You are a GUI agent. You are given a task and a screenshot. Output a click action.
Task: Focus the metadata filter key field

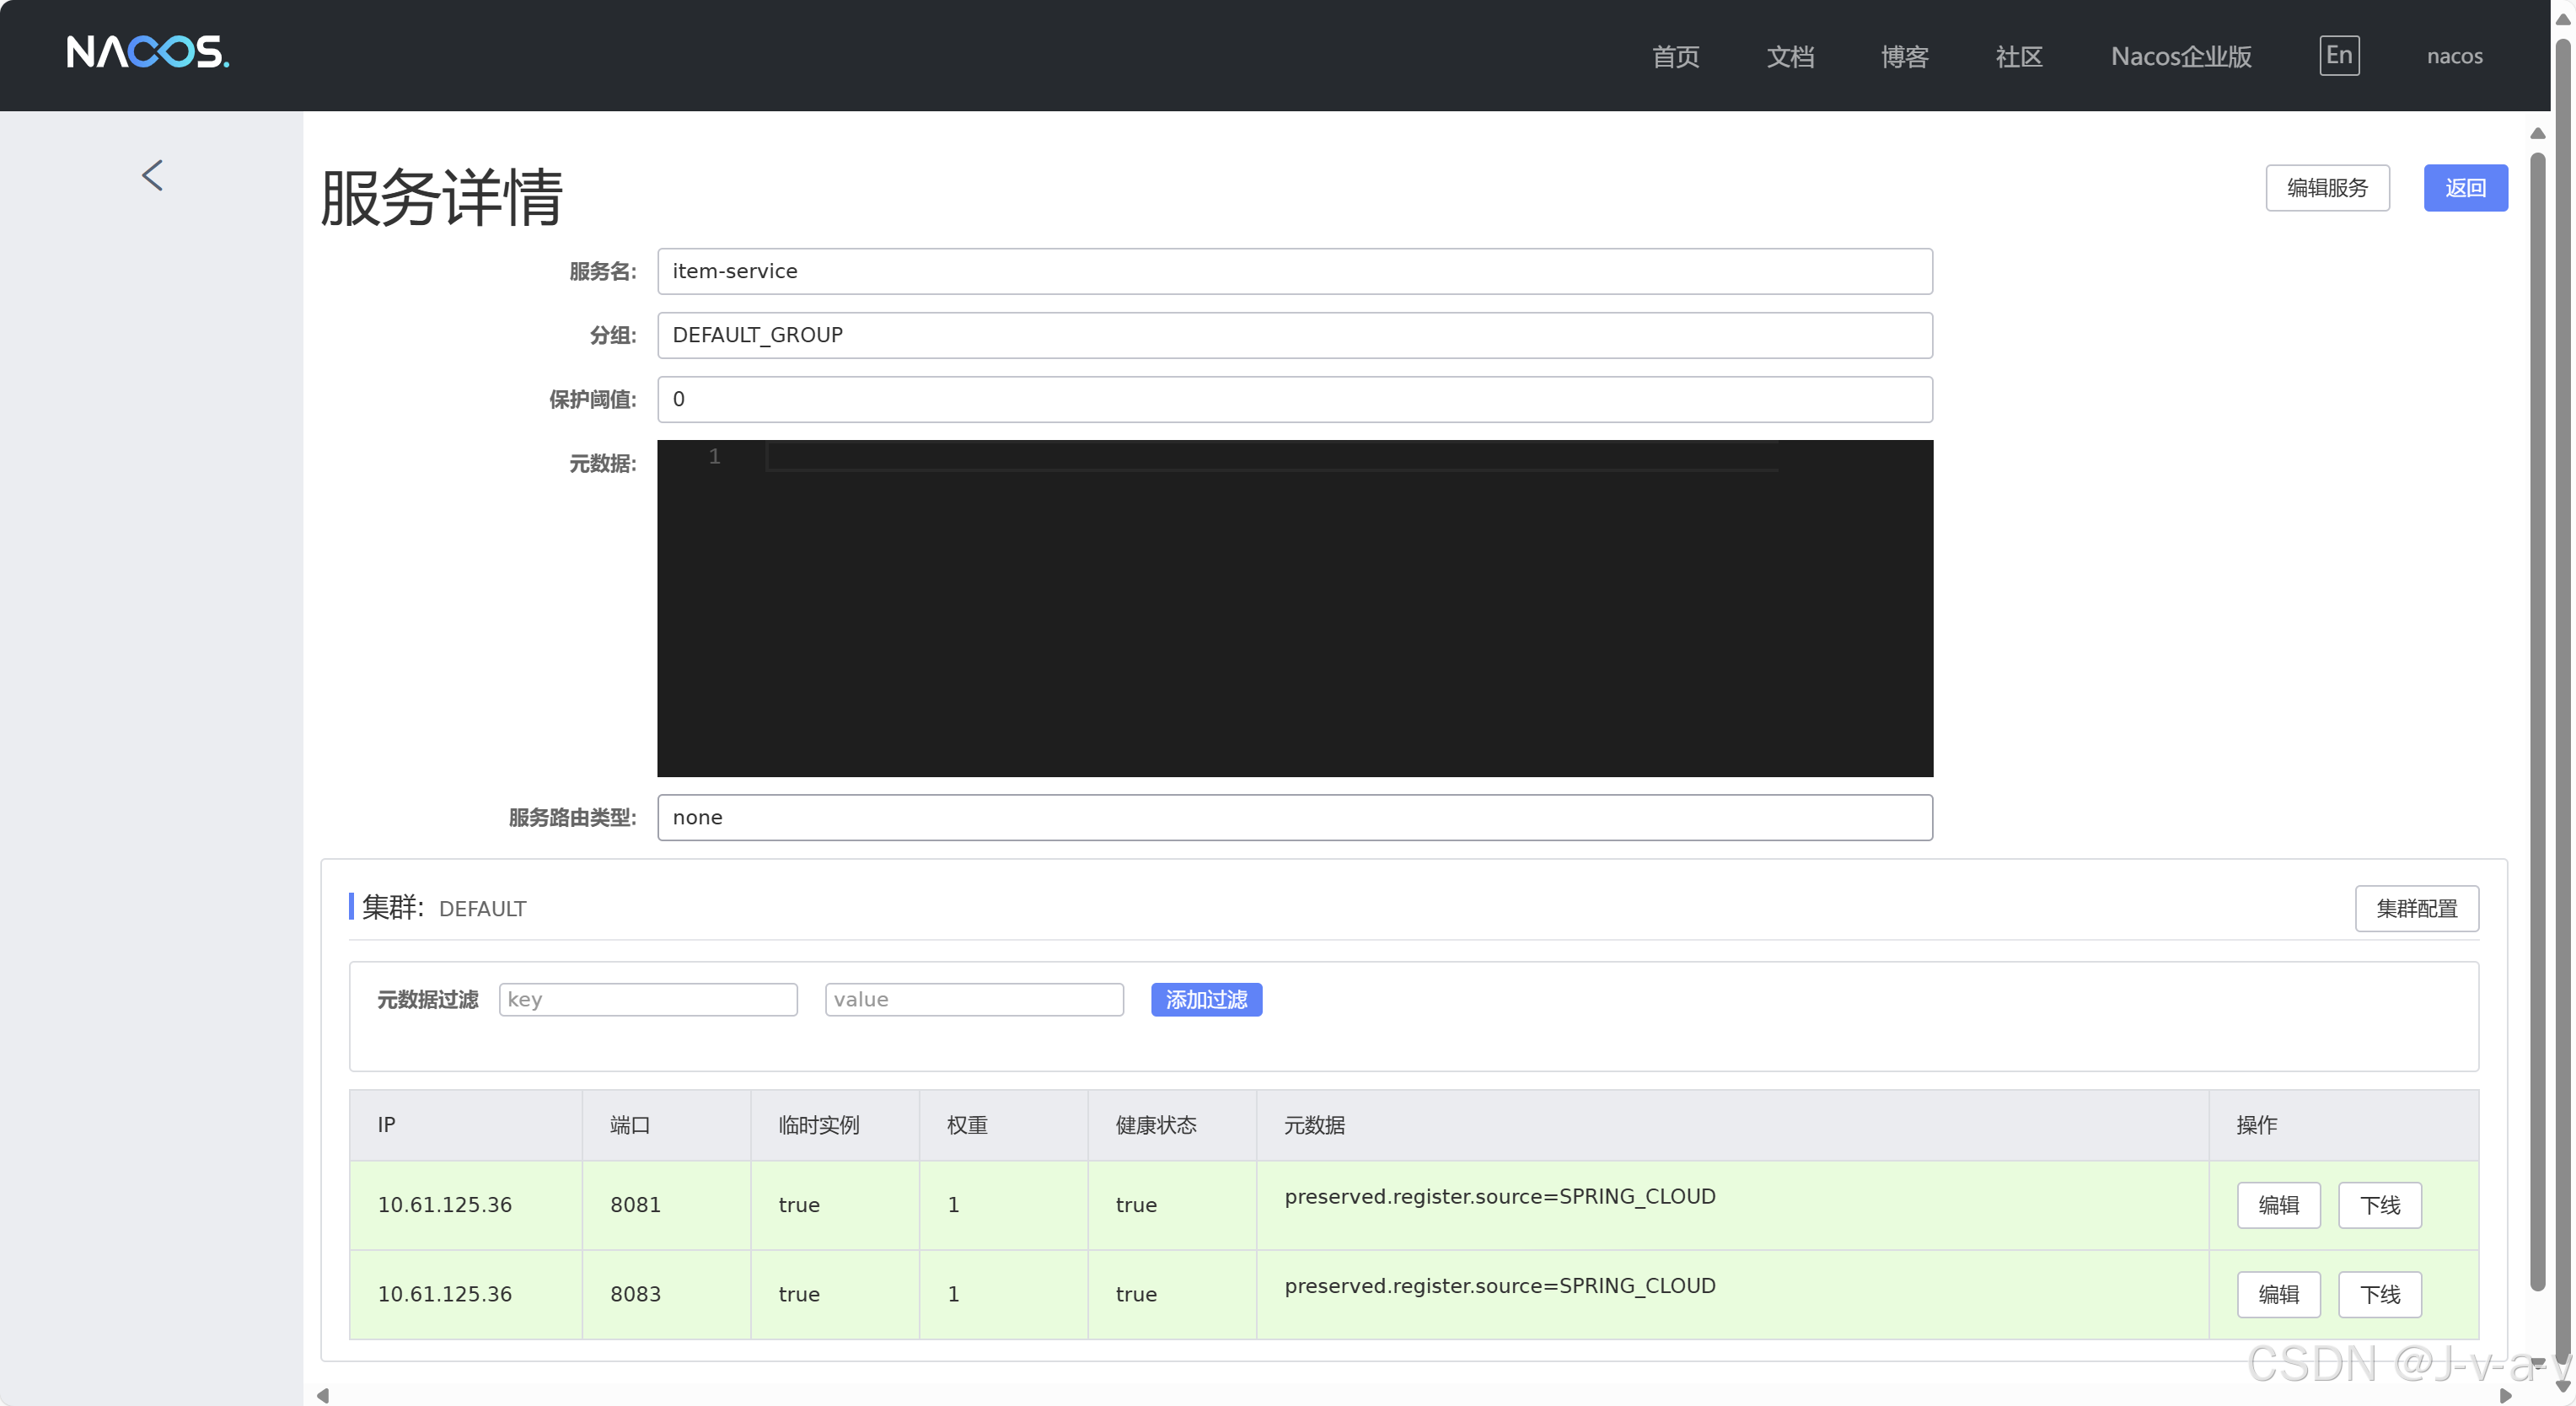tap(648, 999)
